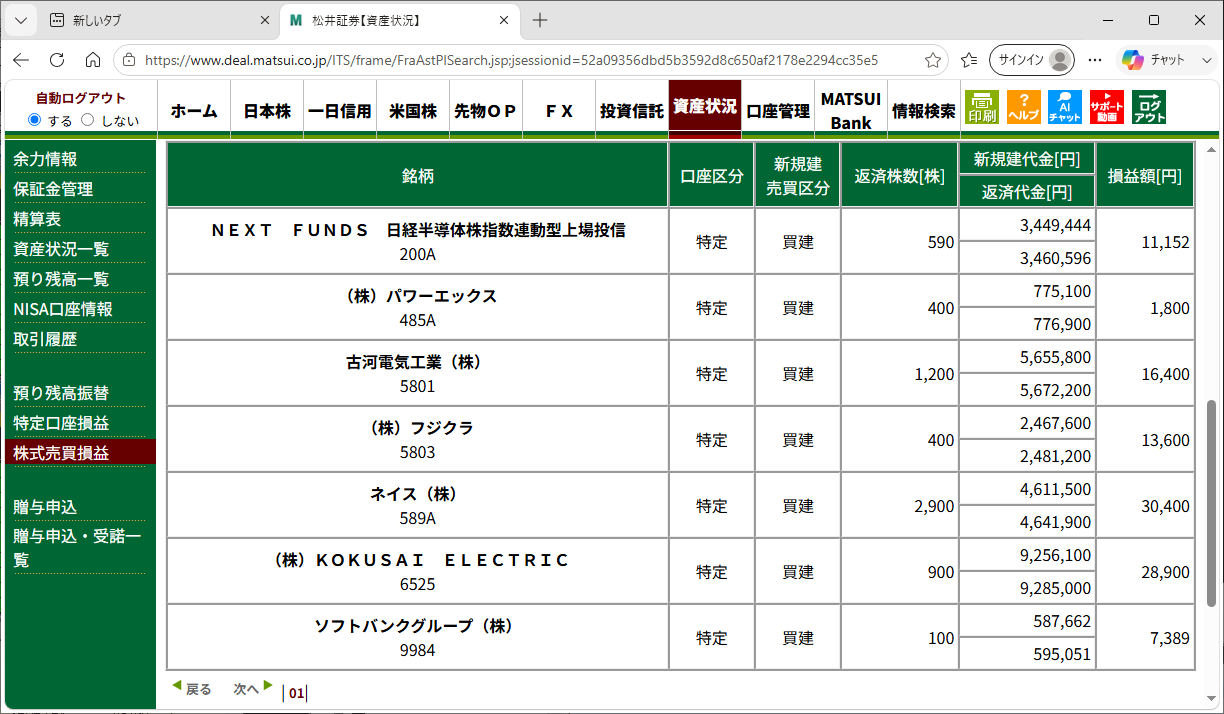Screen dimensions: 1224x714
Task: Open the blue AIチャット icon
Action: (x=1065, y=107)
